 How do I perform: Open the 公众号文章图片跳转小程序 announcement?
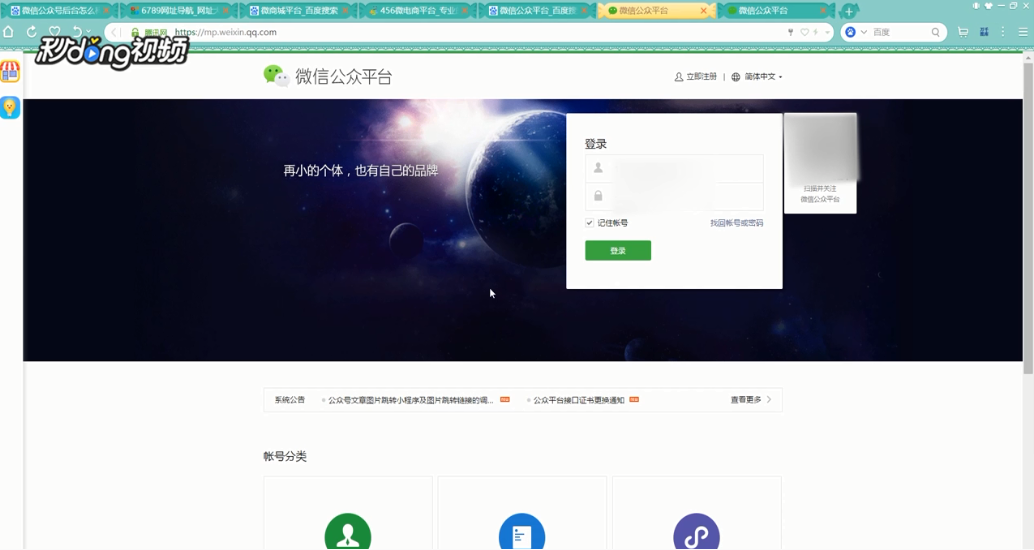[x=410, y=400]
